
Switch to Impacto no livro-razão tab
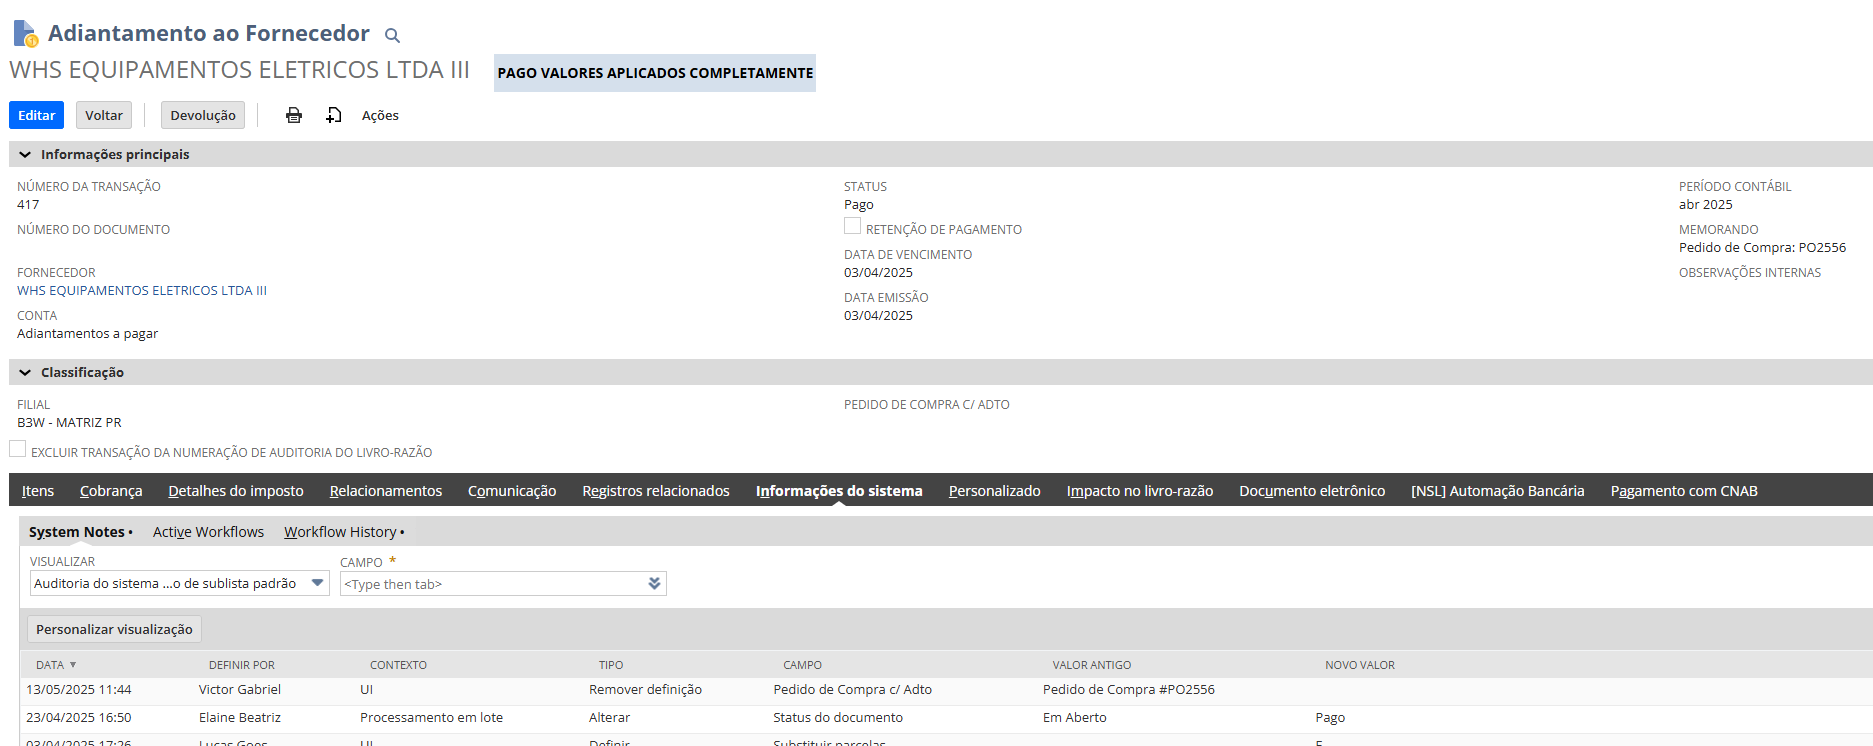click(1139, 491)
